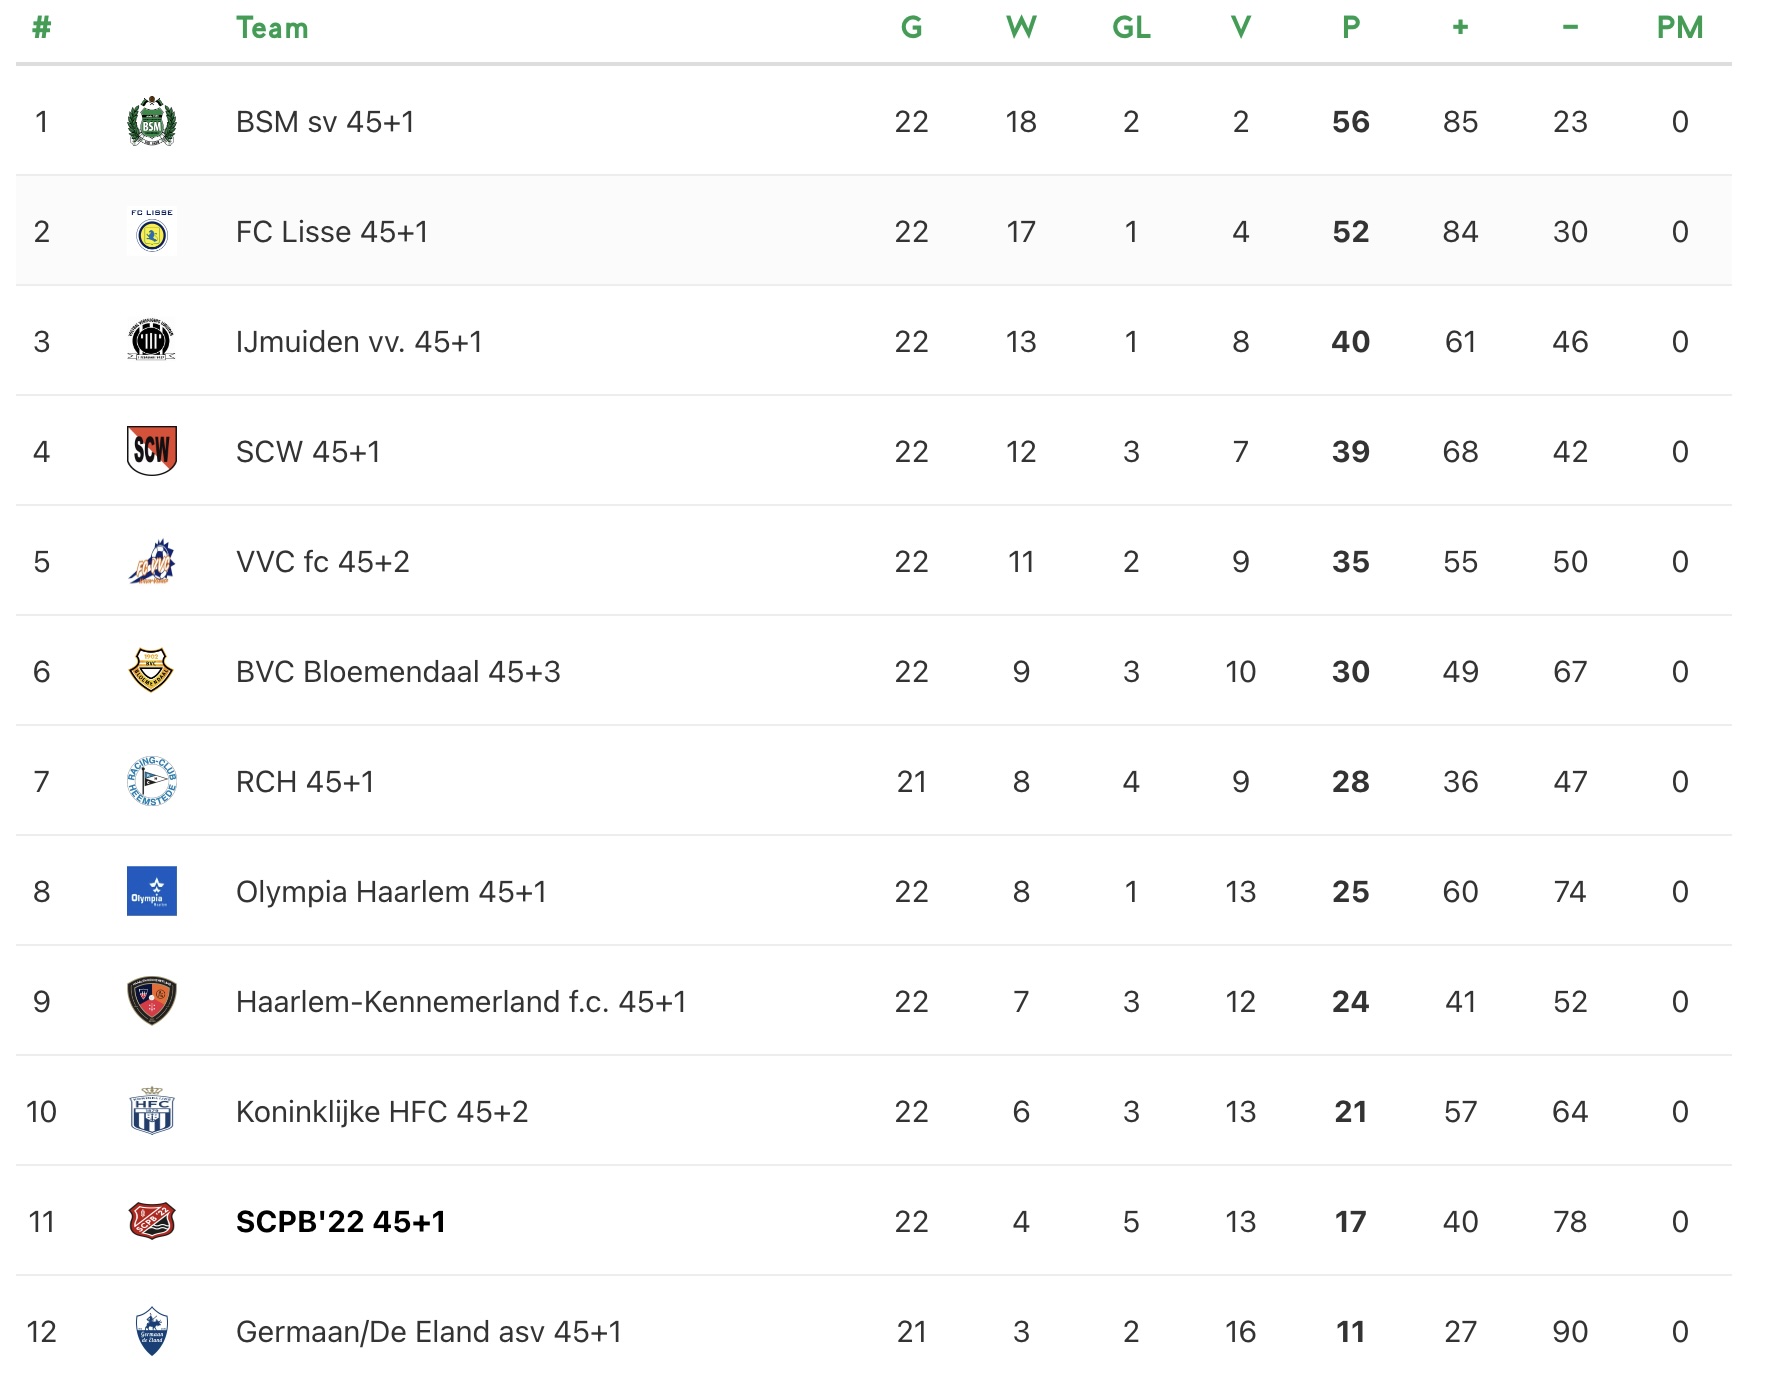
Task: Open the Germaan/De Eland club logo
Action: click(152, 1331)
